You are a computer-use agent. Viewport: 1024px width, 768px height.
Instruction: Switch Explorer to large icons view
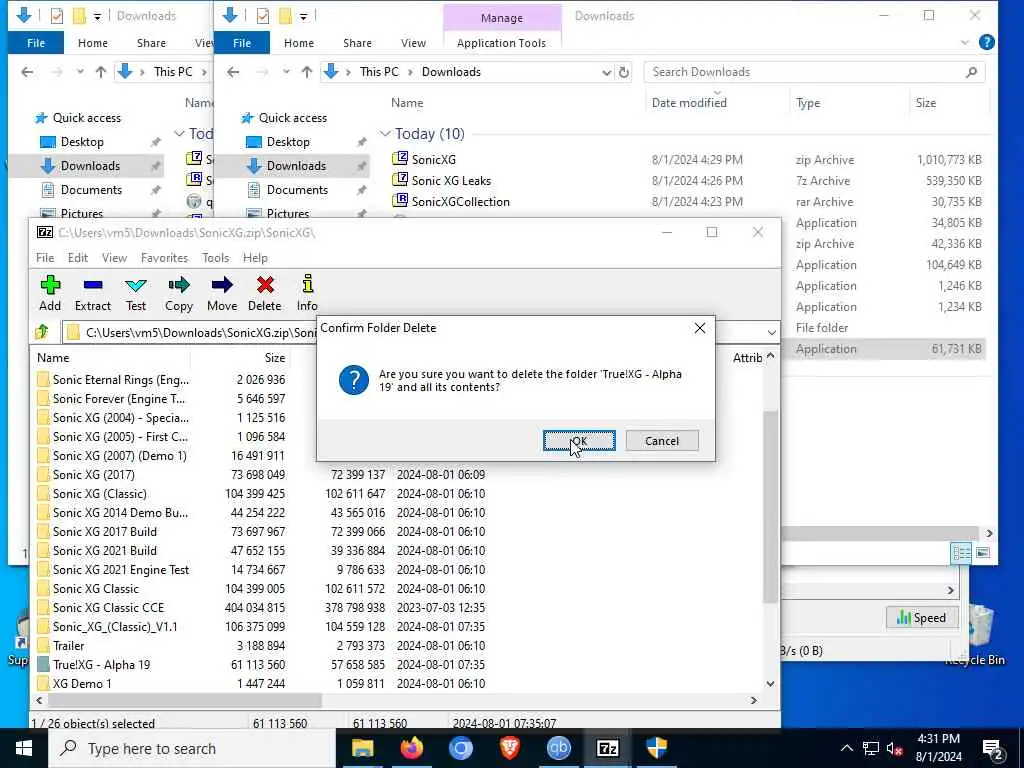coord(982,553)
